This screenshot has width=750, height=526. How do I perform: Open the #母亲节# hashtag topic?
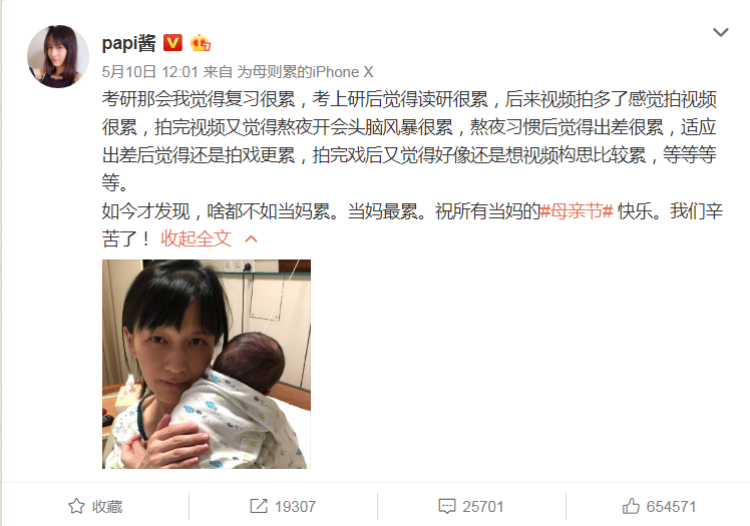point(576,211)
